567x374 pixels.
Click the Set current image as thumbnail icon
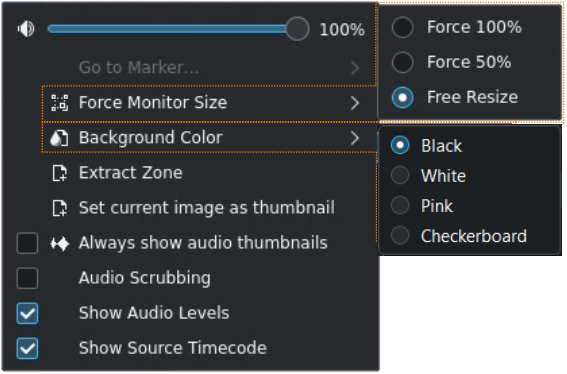59,208
